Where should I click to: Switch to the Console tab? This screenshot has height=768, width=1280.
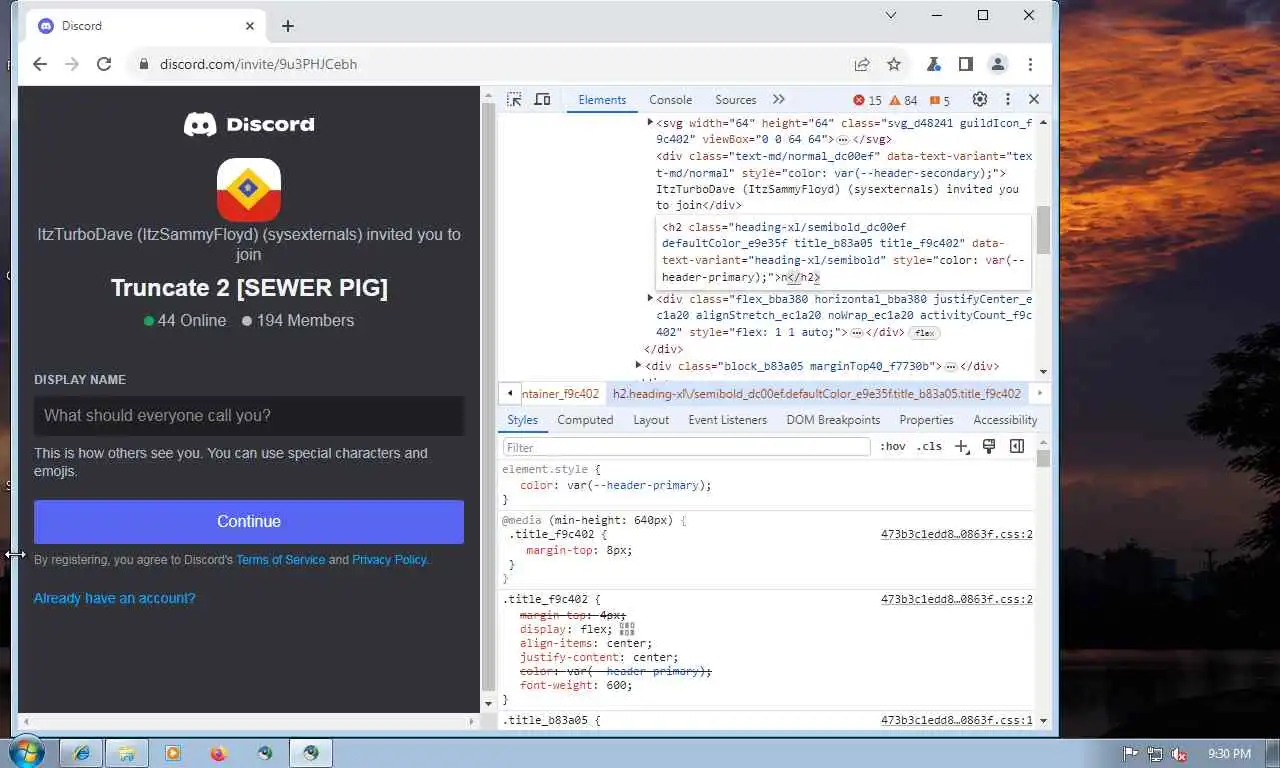(x=670, y=100)
